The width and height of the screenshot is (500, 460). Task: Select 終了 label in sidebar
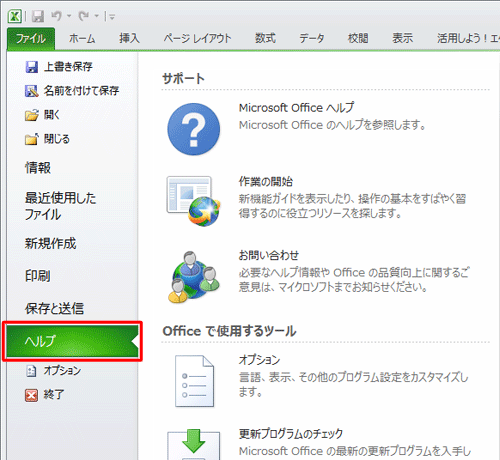[53, 395]
